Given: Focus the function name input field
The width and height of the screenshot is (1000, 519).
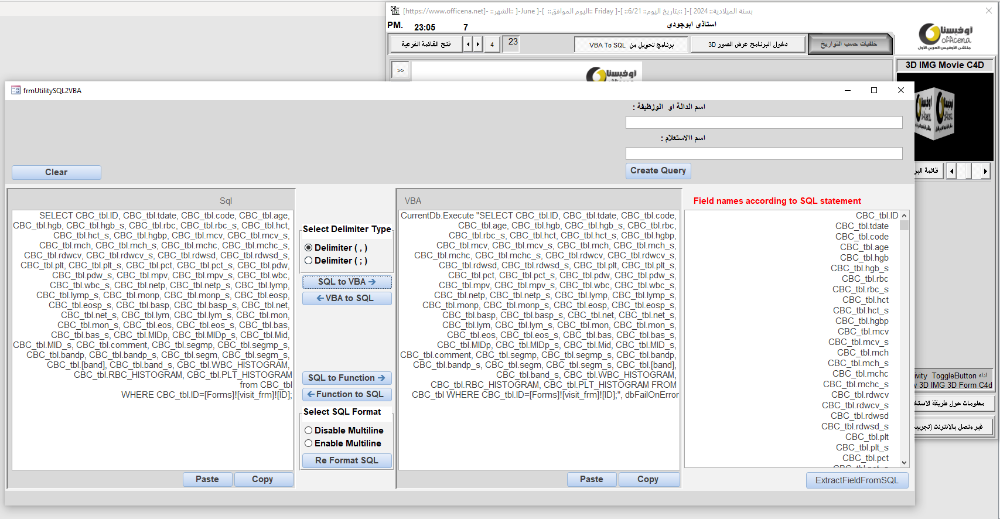Looking at the screenshot, I should 764,122.
